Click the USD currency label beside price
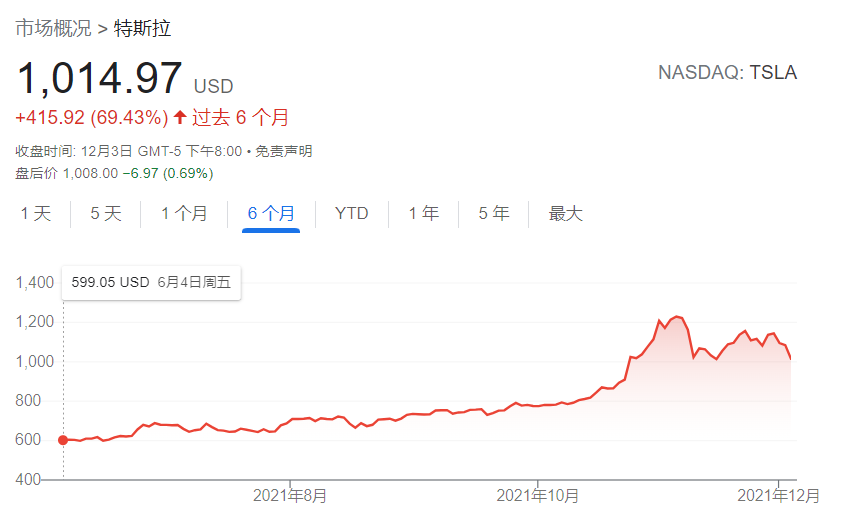This screenshot has width=845, height=518. click(x=213, y=86)
